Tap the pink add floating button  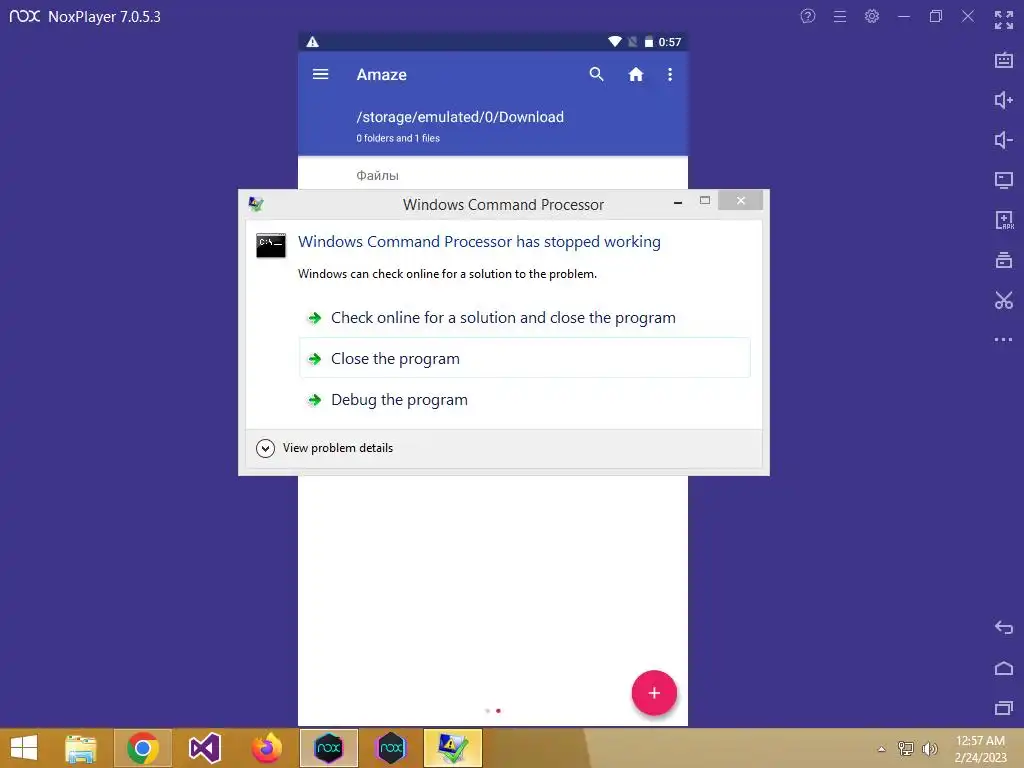coord(654,693)
